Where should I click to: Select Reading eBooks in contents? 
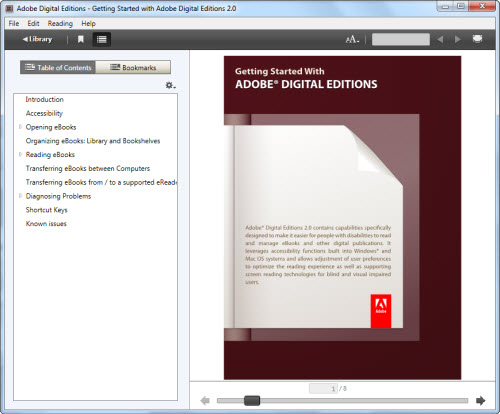[50, 155]
